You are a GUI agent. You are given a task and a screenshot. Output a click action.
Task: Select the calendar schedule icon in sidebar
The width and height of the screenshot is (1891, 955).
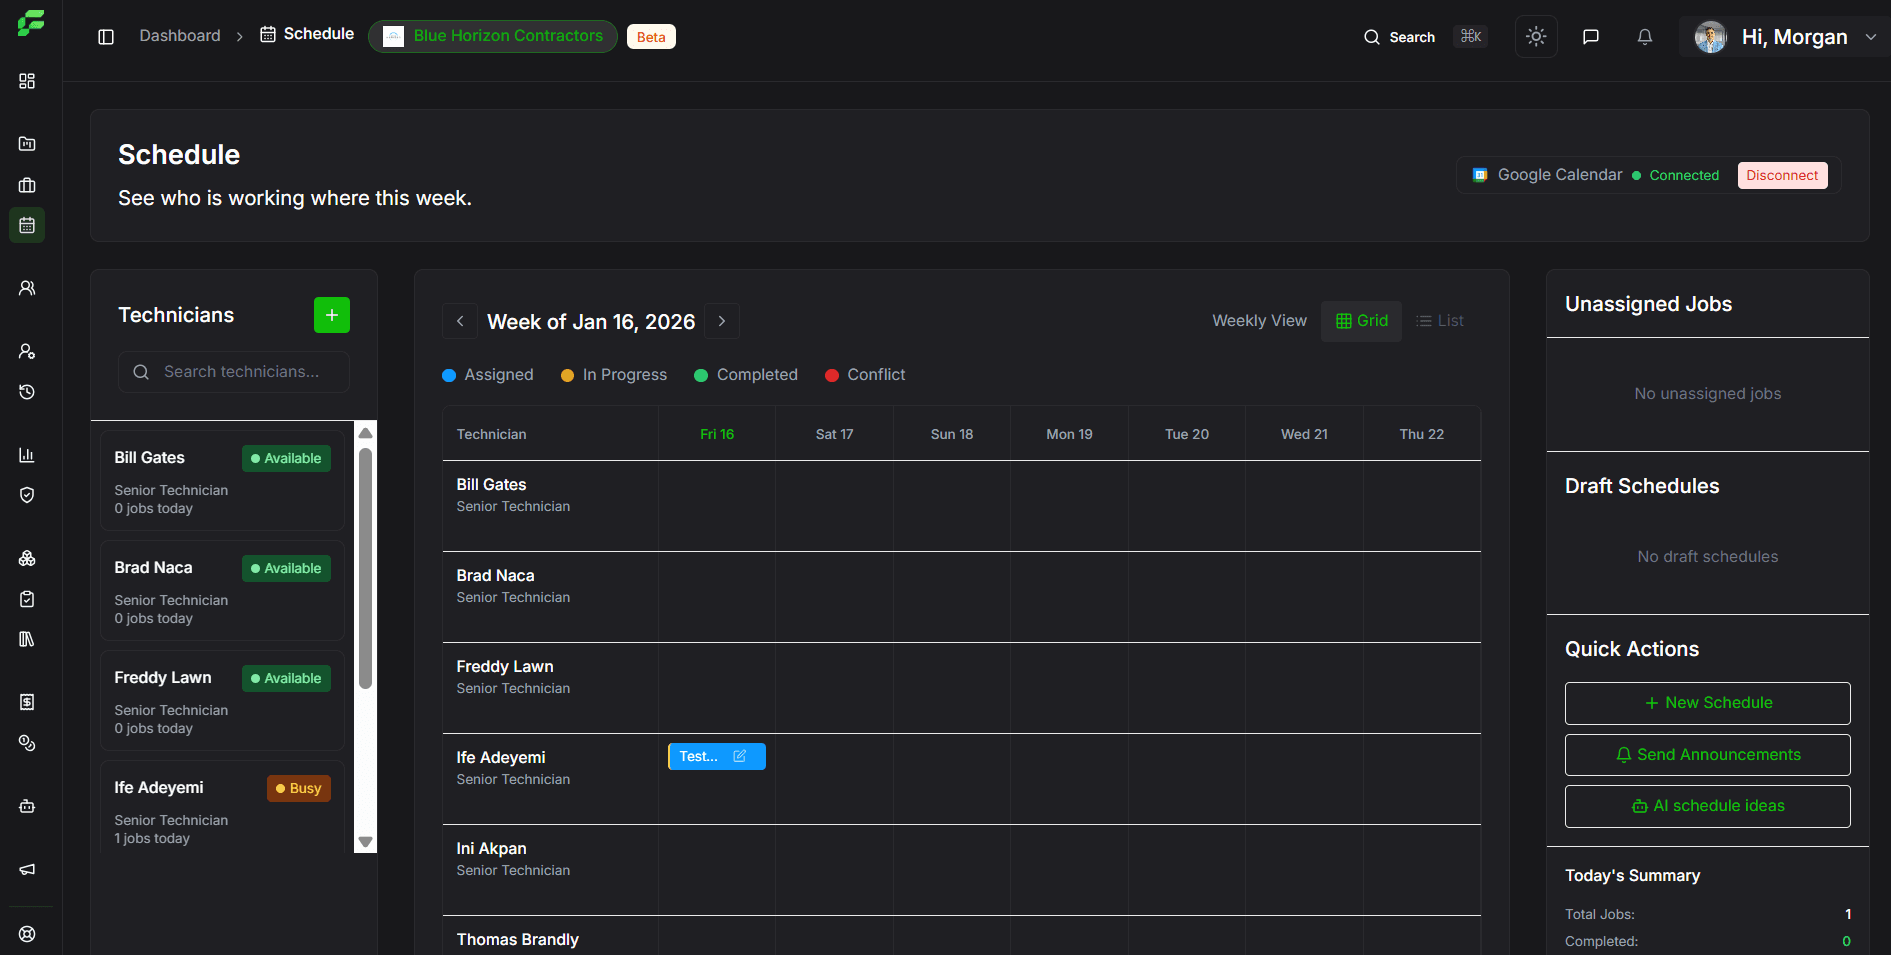(x=27, y=225)
